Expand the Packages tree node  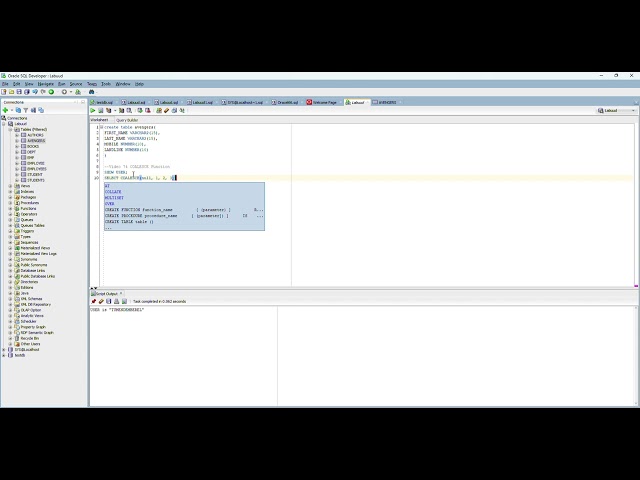11,197
